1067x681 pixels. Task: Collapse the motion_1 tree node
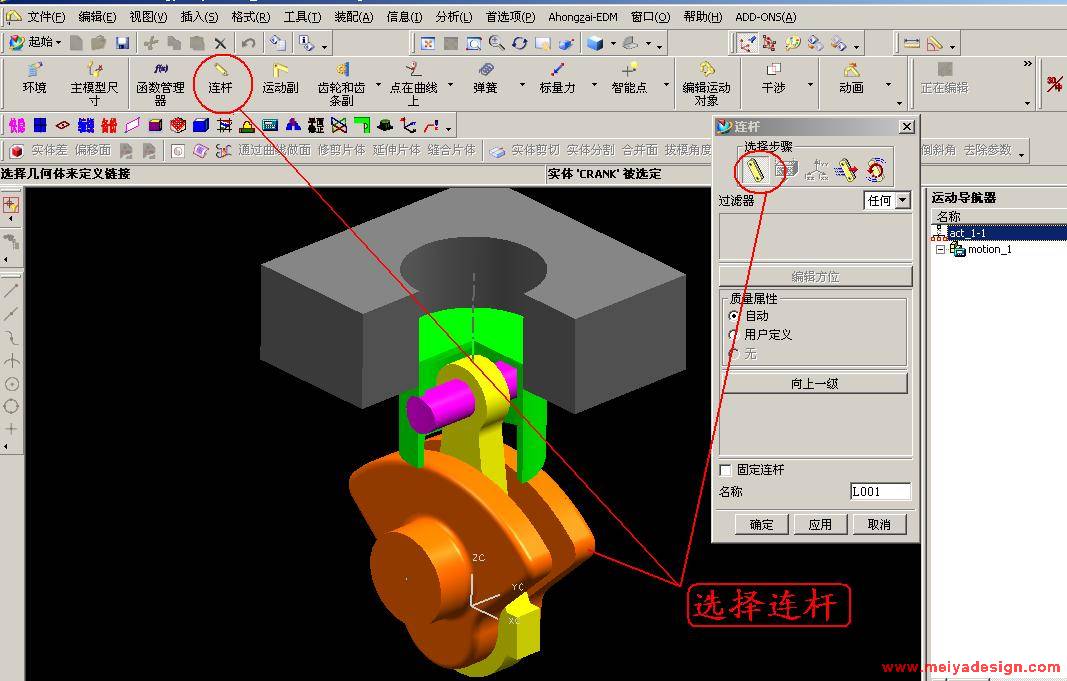[941, 250]
